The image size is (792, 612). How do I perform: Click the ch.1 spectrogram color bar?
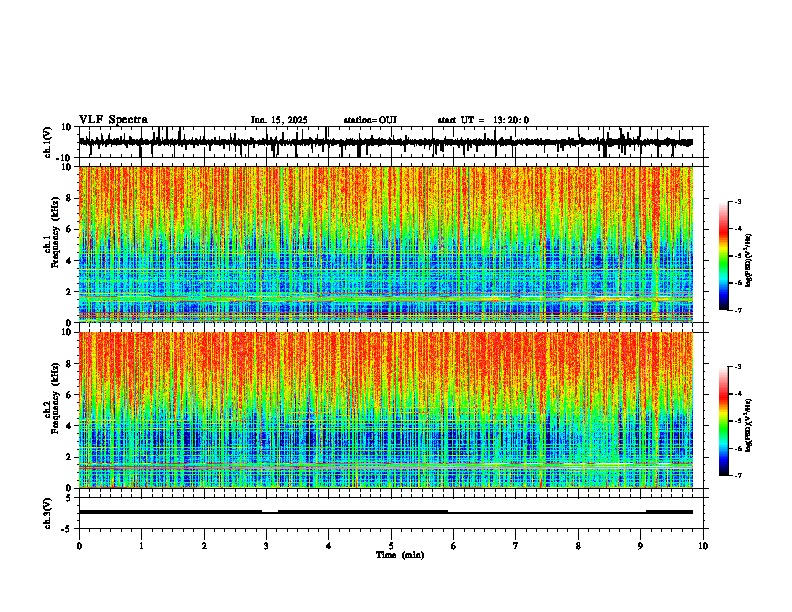pyautogui.click(x=724, y=256)
